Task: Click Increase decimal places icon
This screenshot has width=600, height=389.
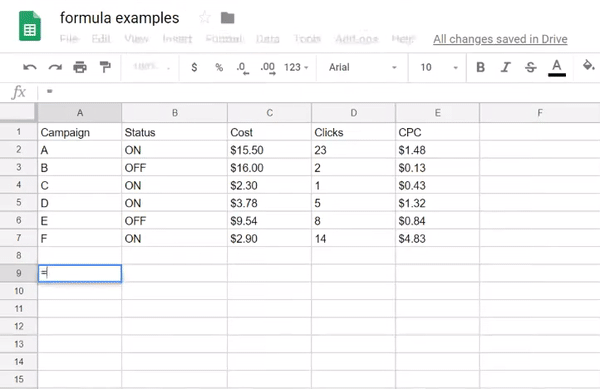Action: click(x=268, y=68)
